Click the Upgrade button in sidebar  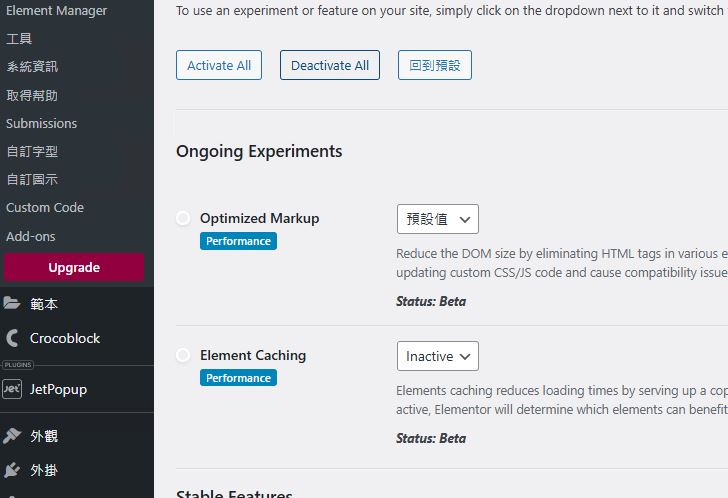74,267
